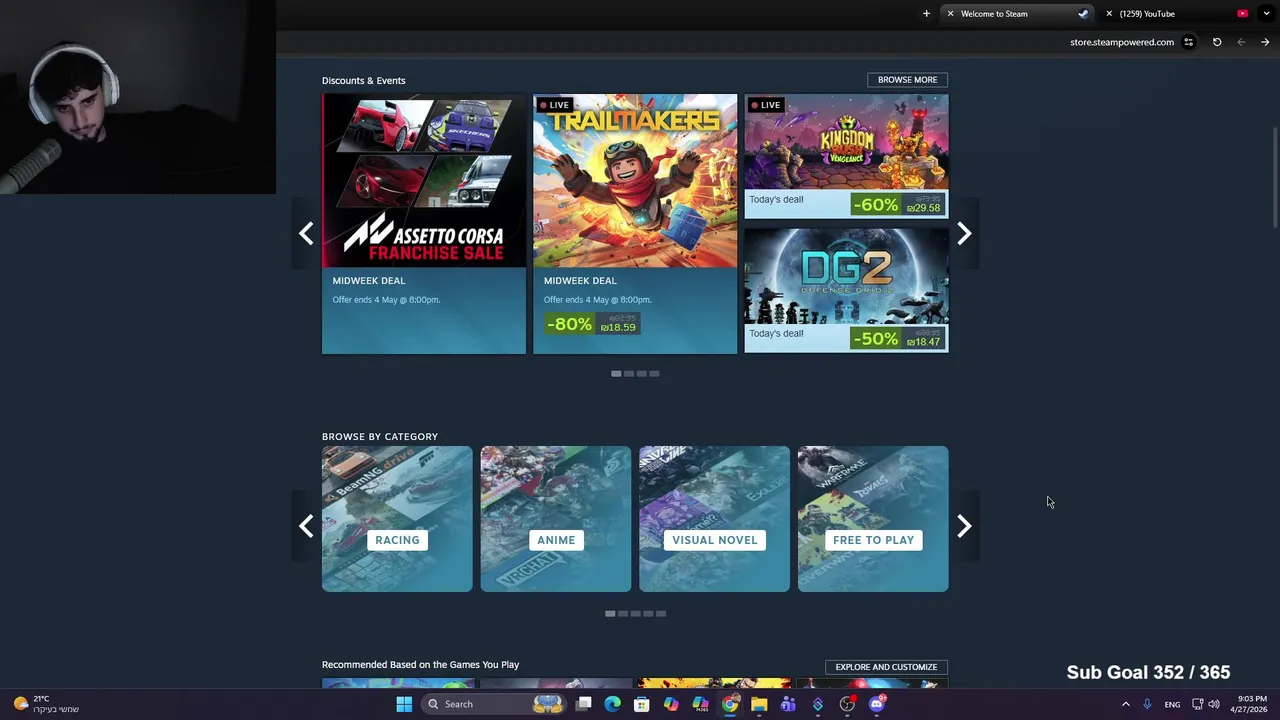
Task: Open the DG2 Defense Grid 2 deal
Action: click(846, 290)
